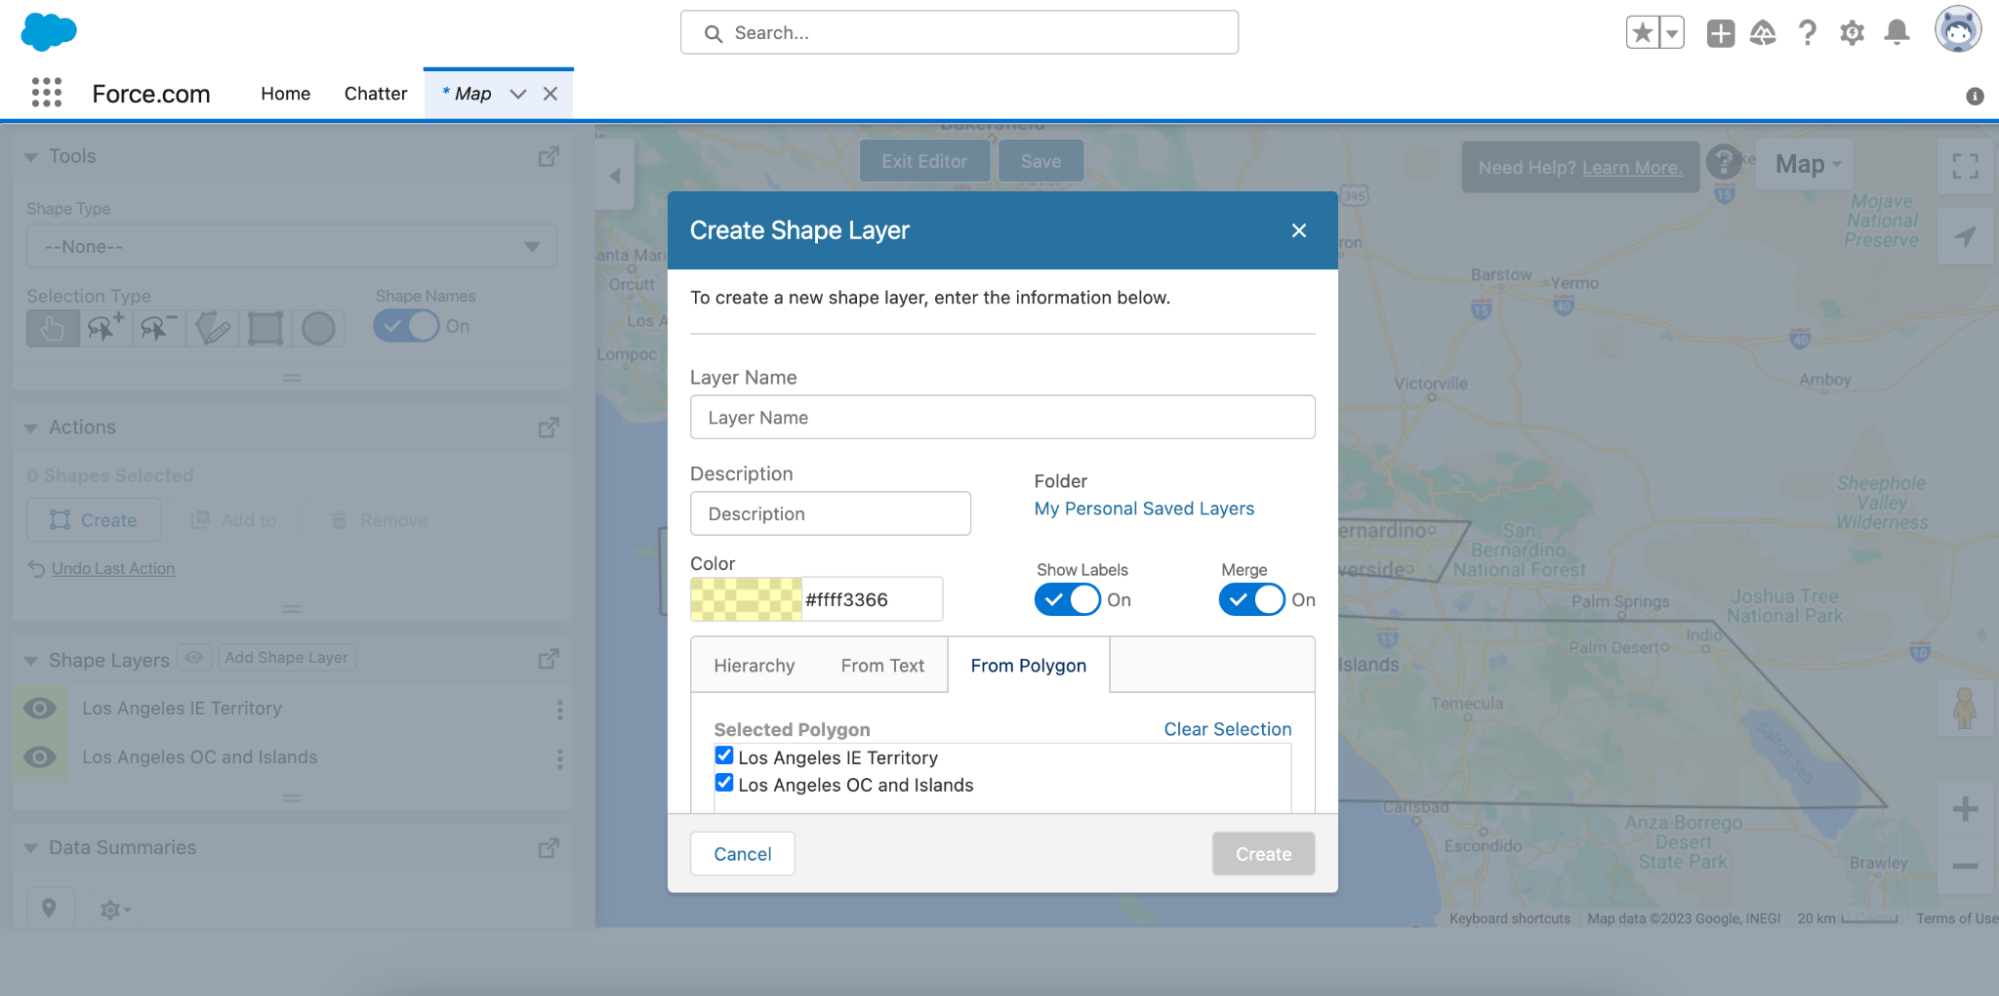Switch to the From Polygon tab
The image size is (1999, 996).
(x=1028, y=665)
